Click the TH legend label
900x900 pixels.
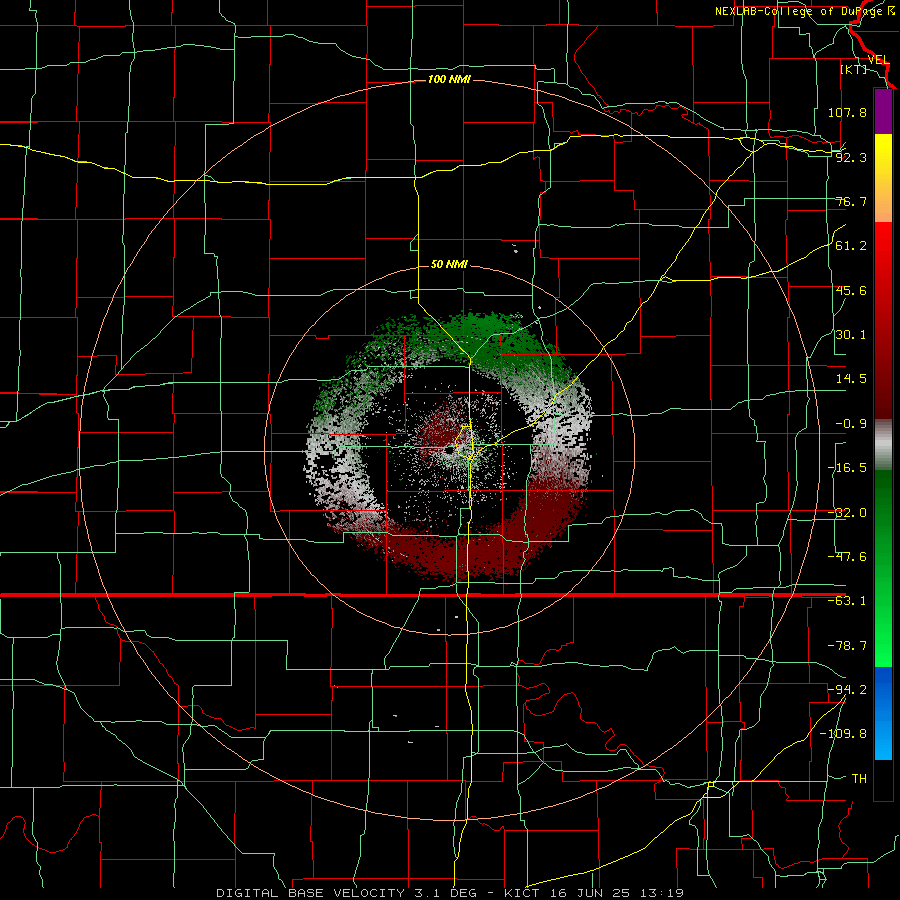(x=859, y=779)
